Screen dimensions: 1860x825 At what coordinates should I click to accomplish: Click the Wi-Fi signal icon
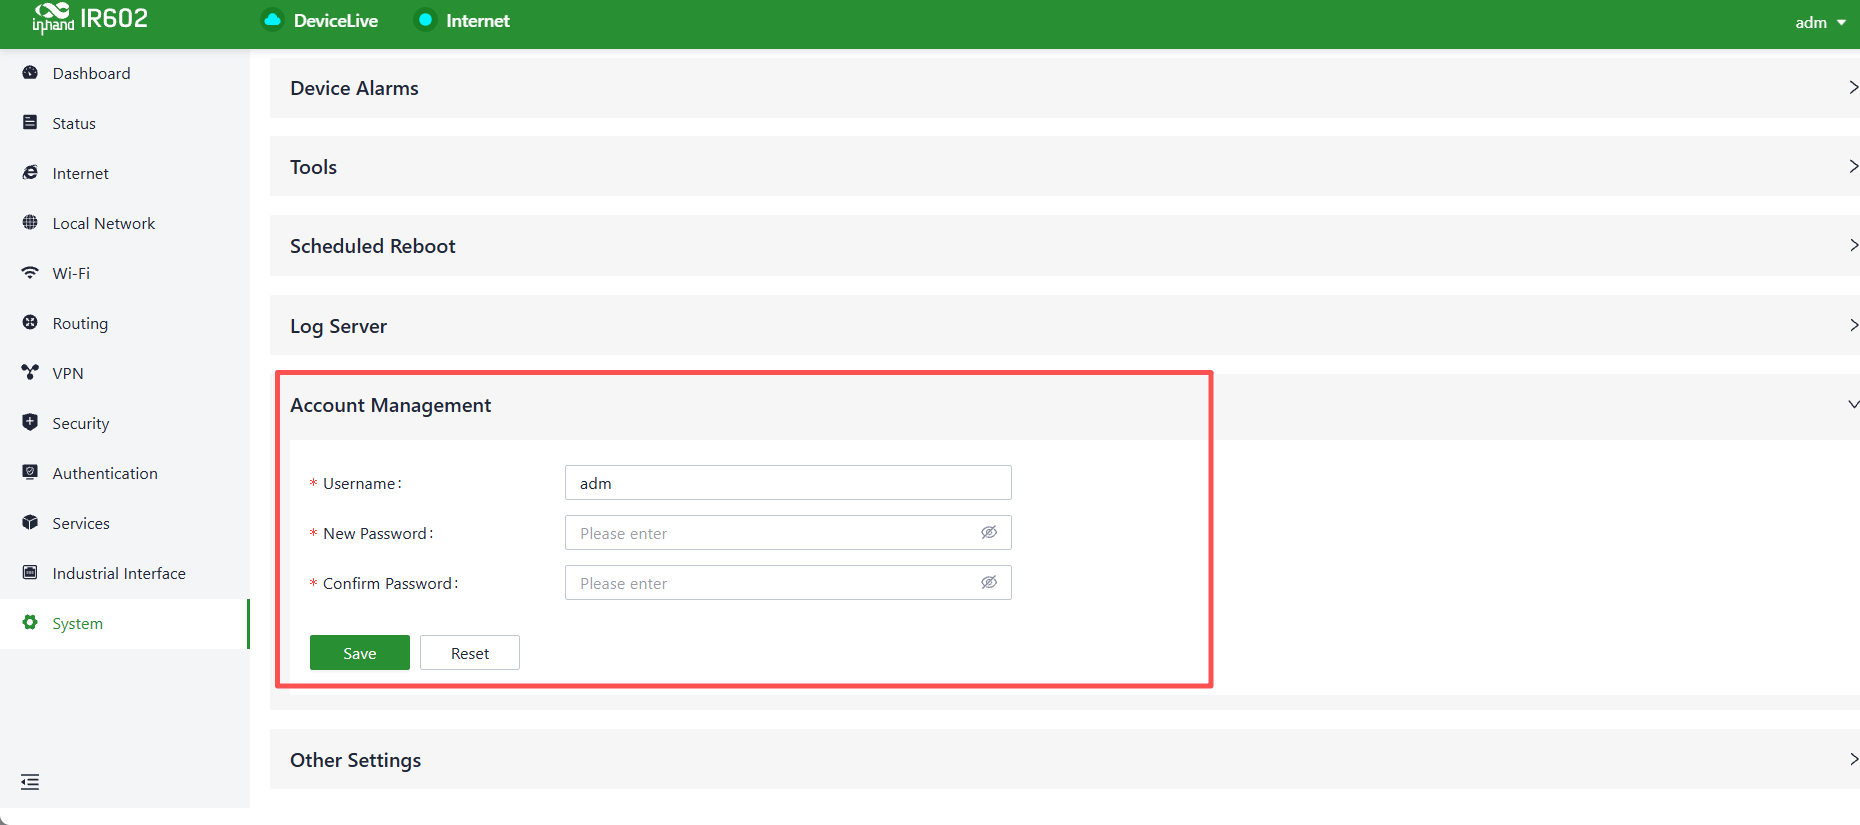coord(30,273)
